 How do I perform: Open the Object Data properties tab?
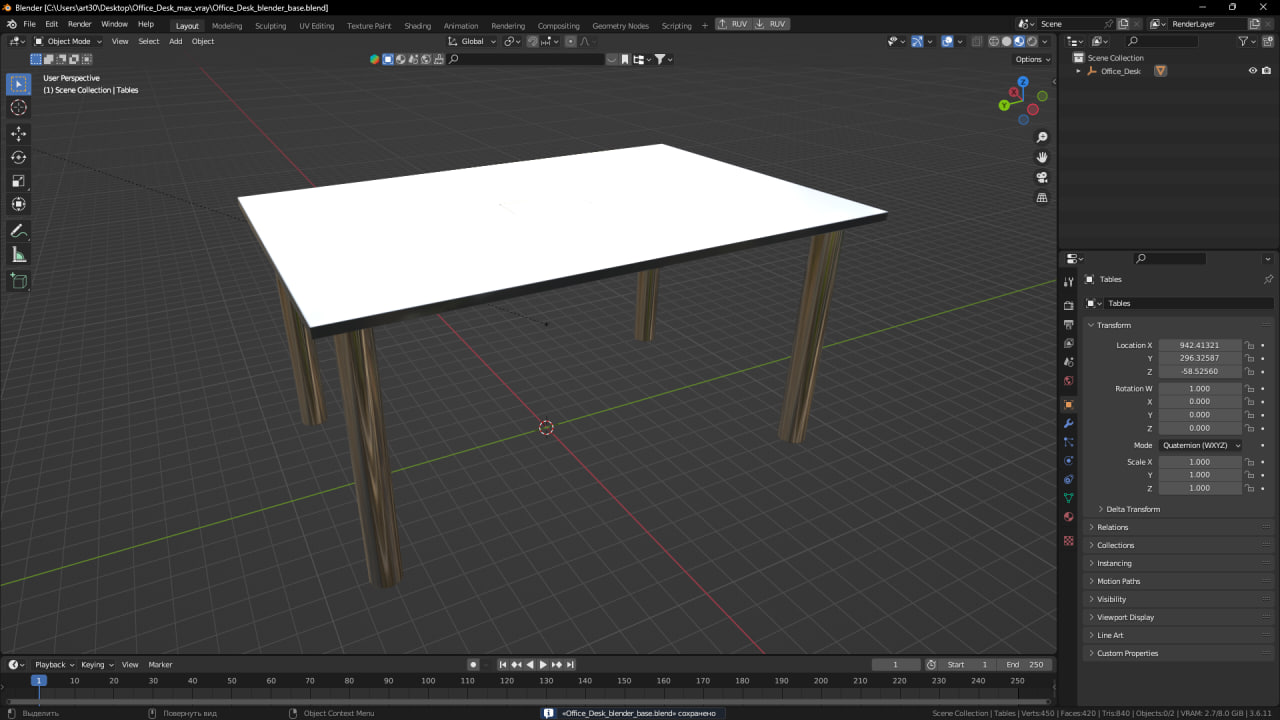coord(1069,498)
